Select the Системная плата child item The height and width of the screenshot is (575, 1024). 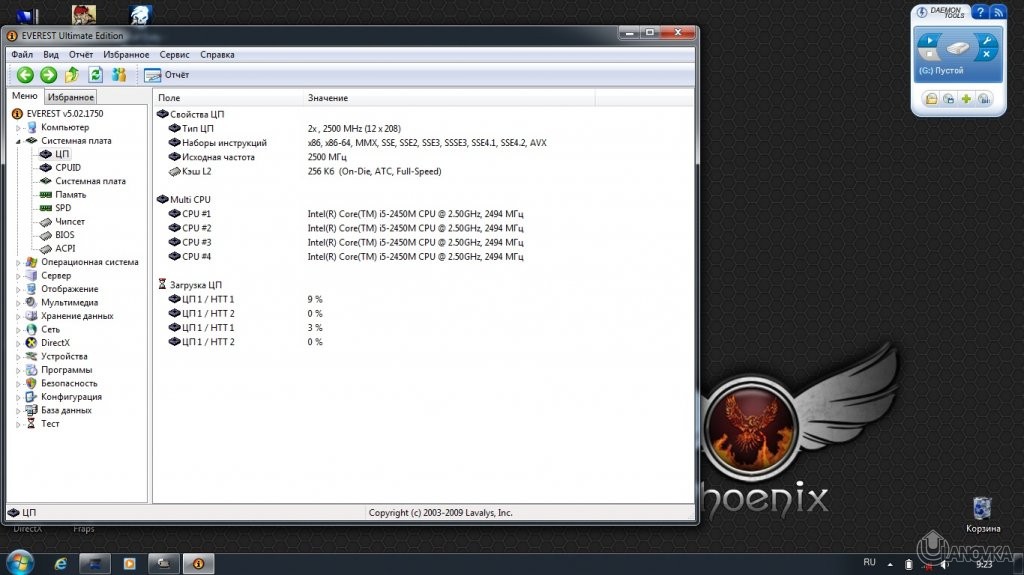[x=82, y=181]
